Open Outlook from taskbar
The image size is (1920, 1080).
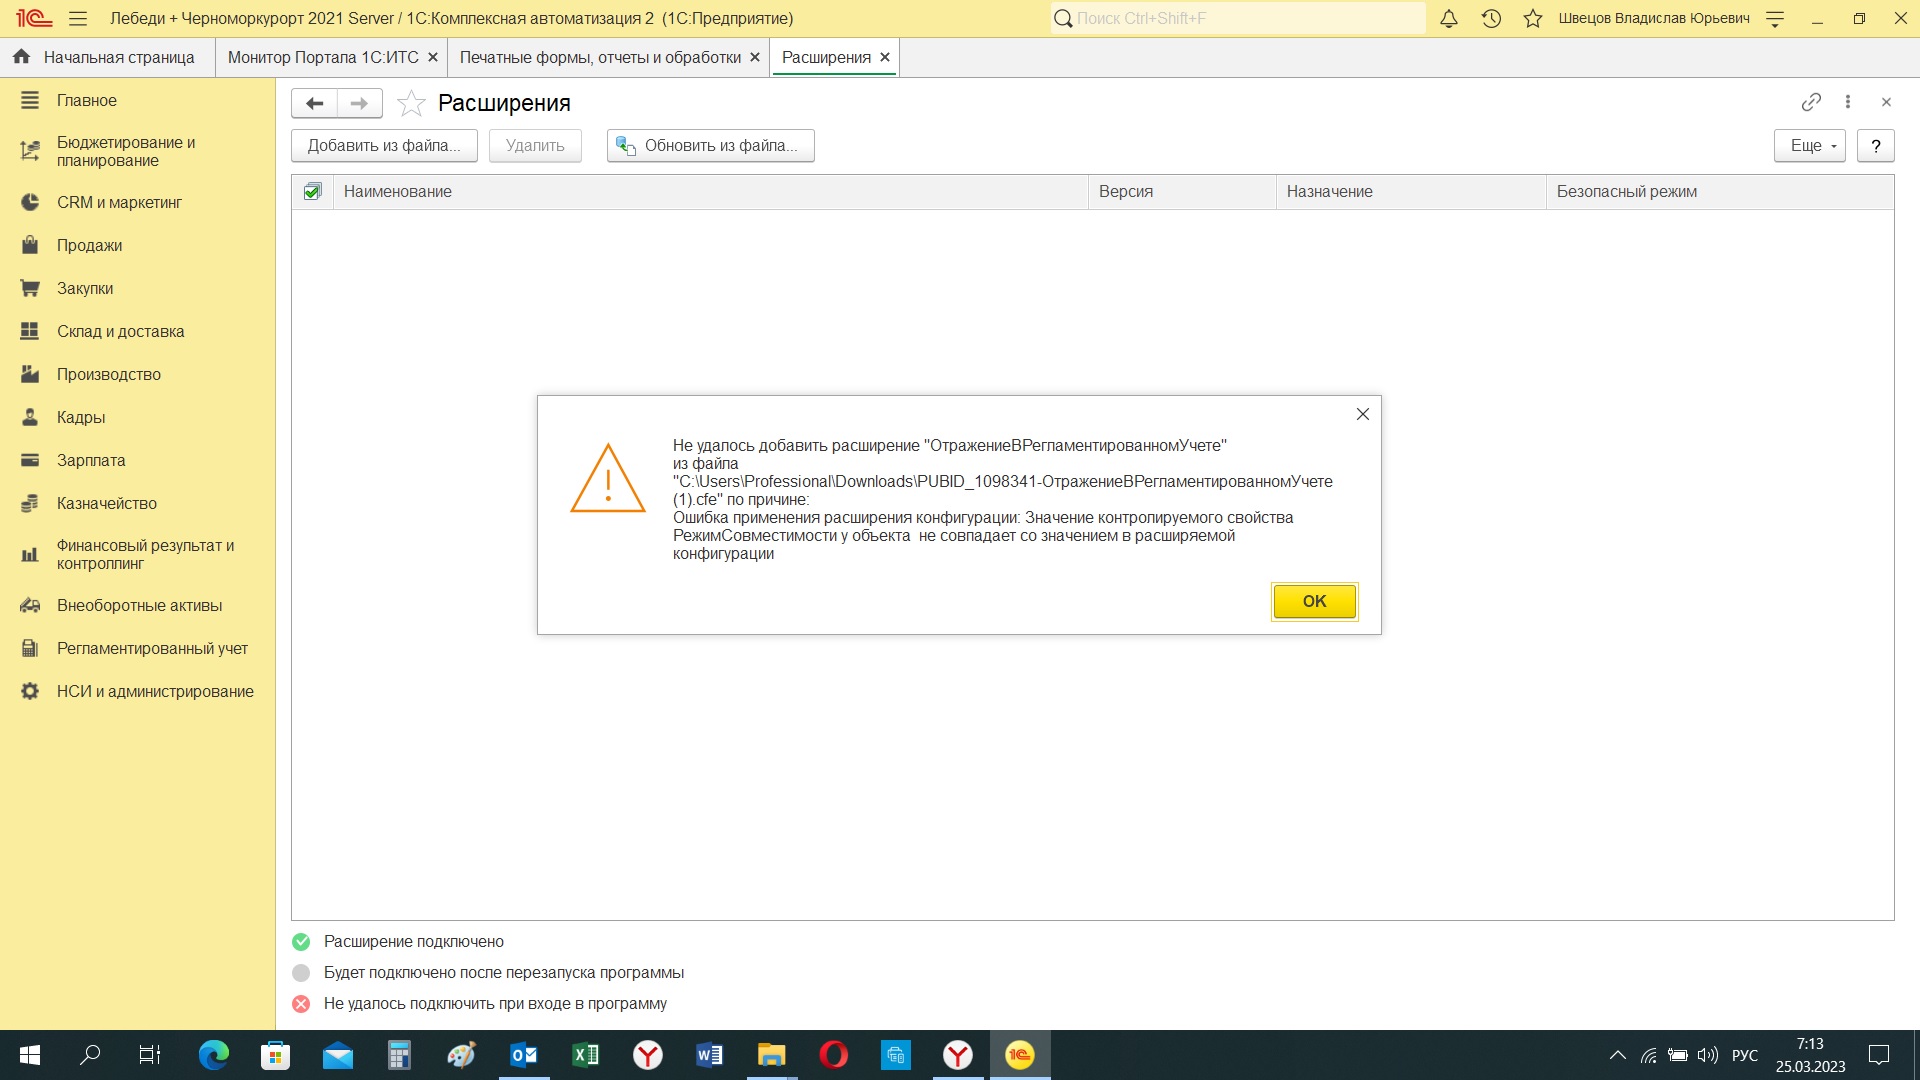click(x=523, y=1055)
